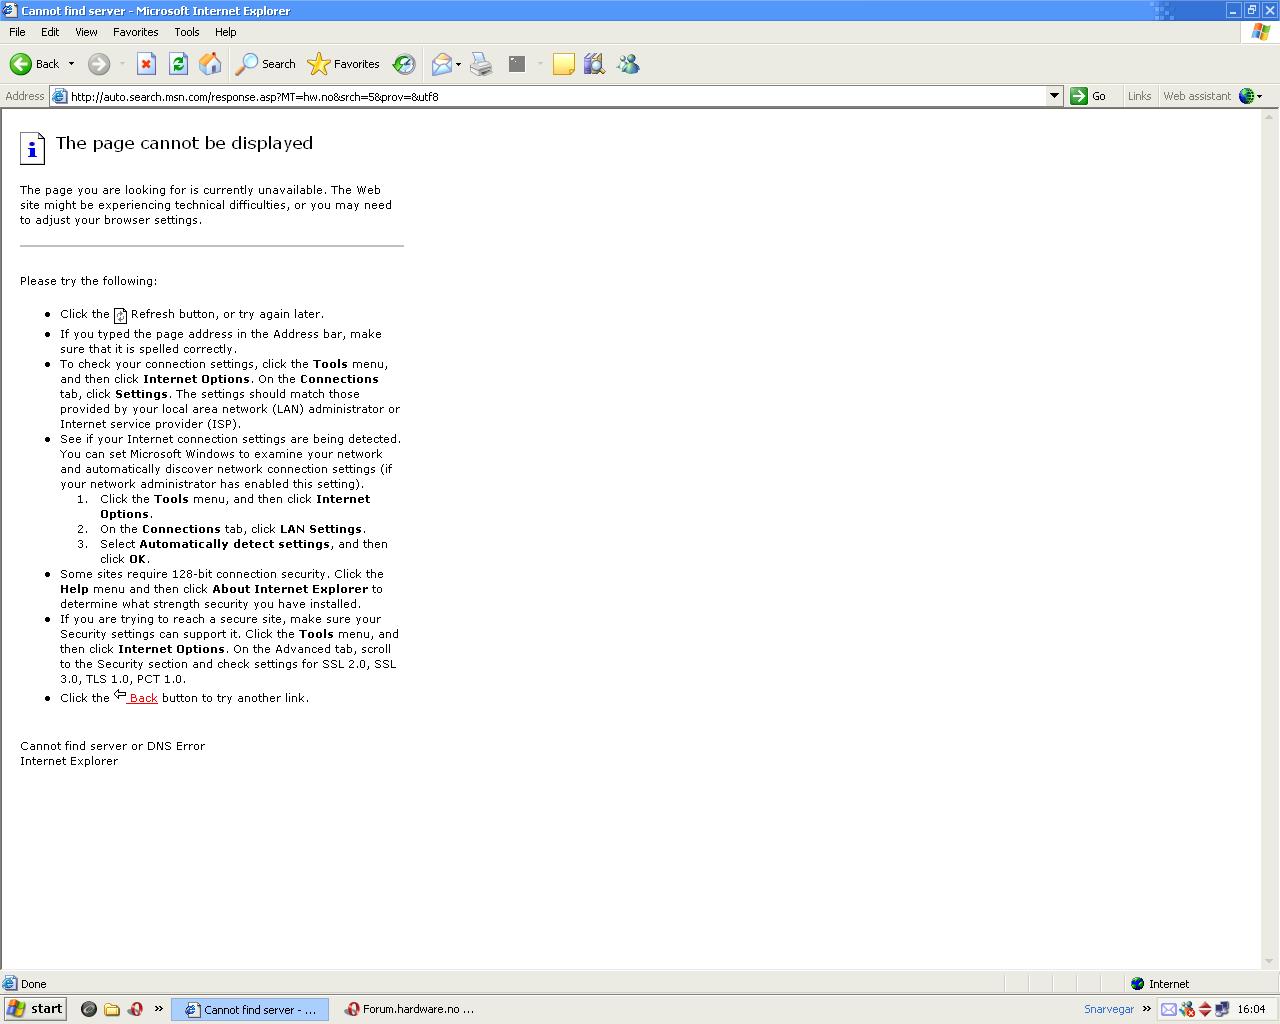Screen dimensions: 1280x1024
Task: Open the History toolbar icon
Action: 404,64
